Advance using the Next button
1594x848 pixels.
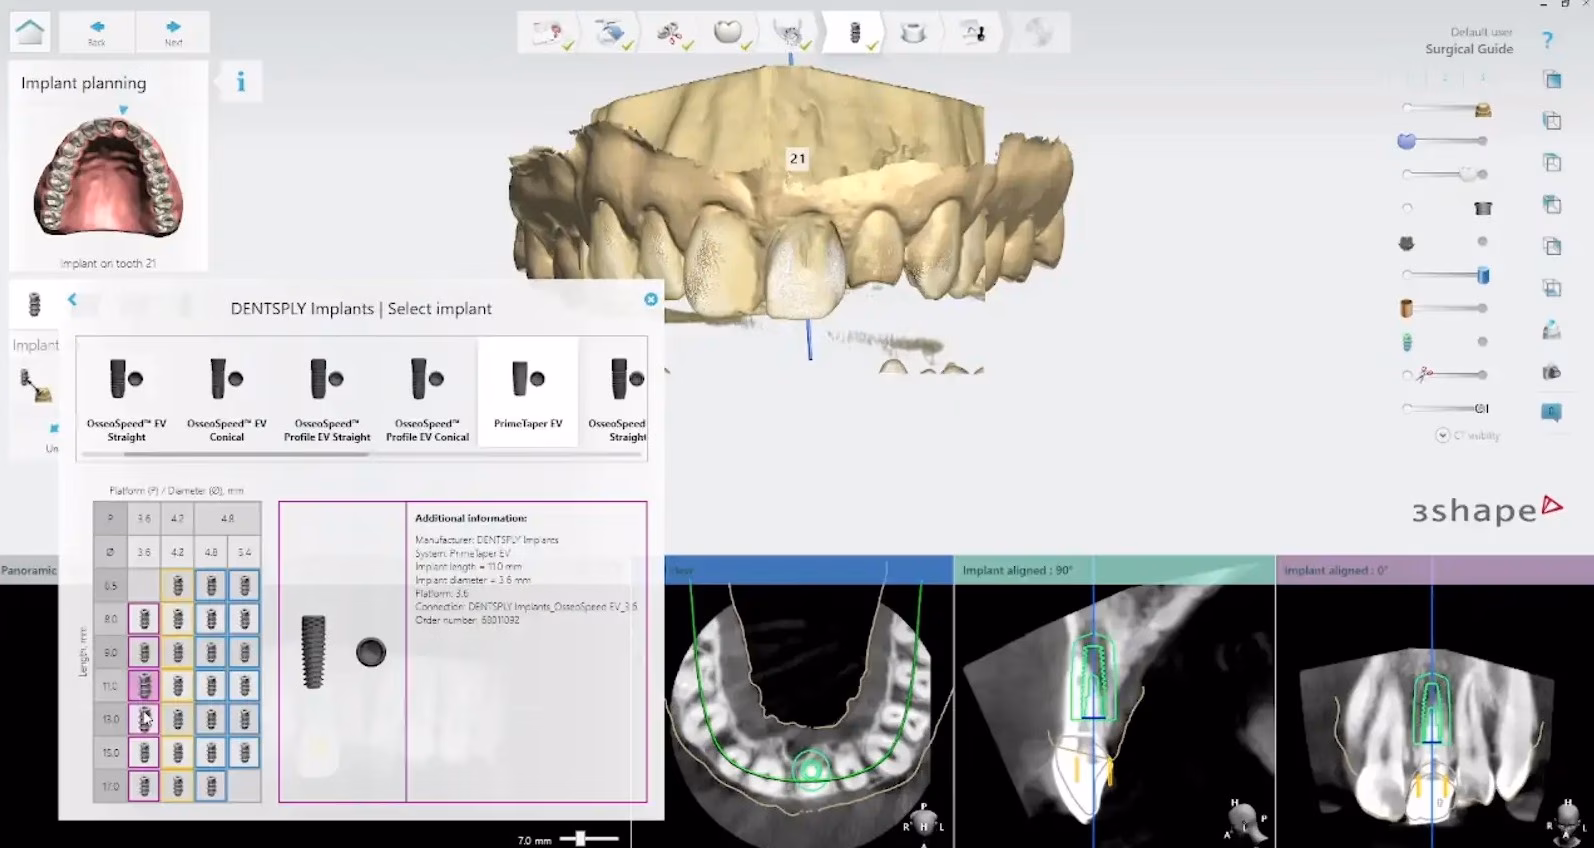tap(173, 32)
